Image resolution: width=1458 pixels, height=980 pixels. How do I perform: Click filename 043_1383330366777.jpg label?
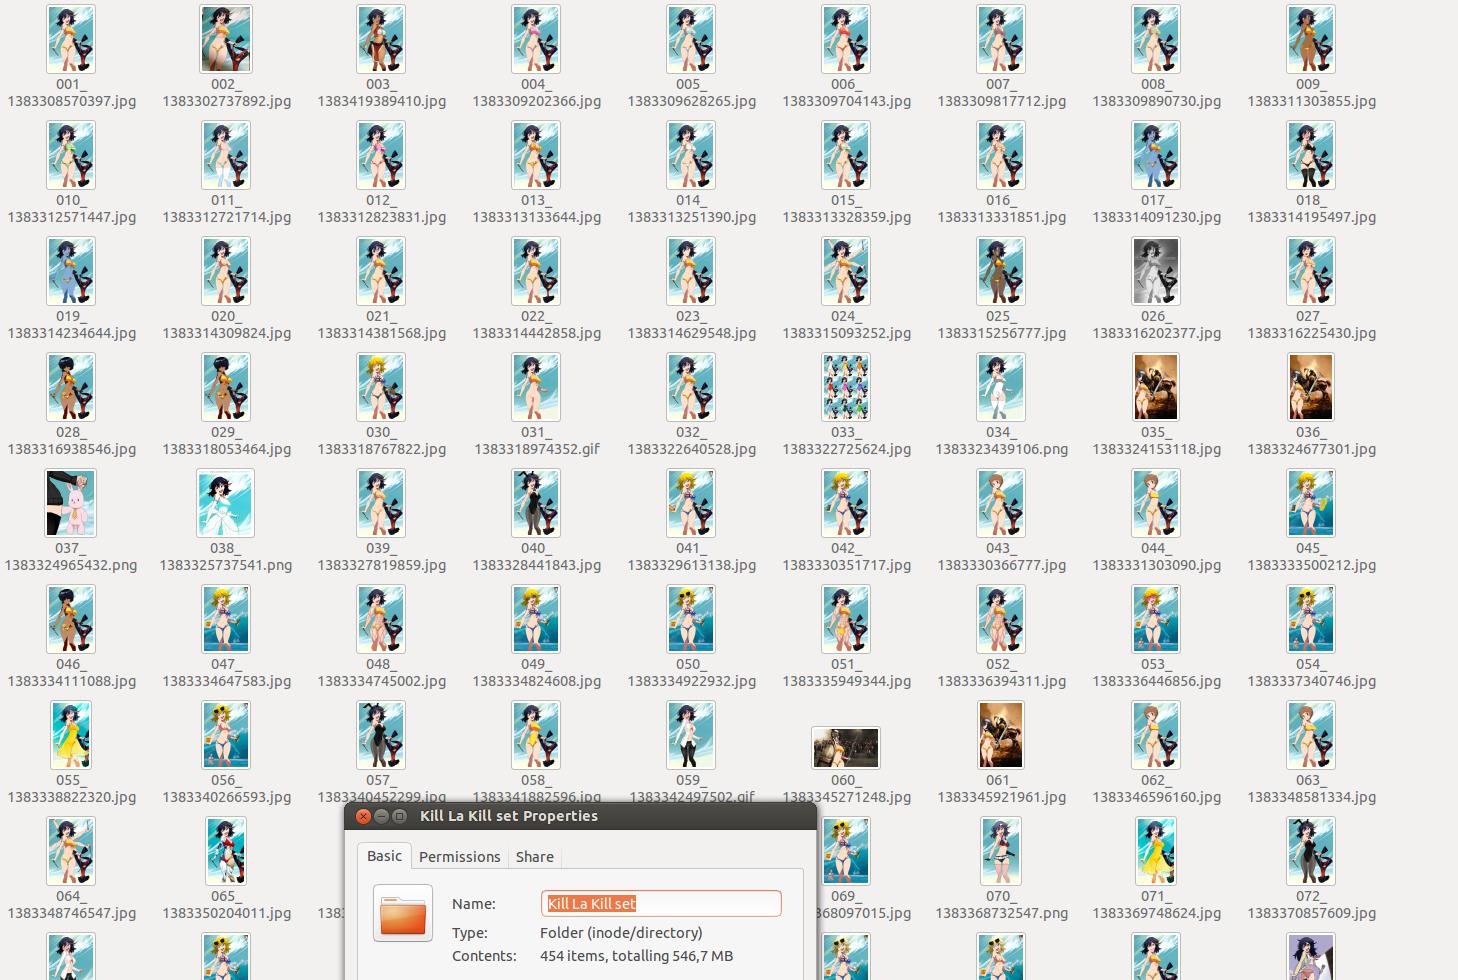pyautogui.click(x=1001, y=557)
